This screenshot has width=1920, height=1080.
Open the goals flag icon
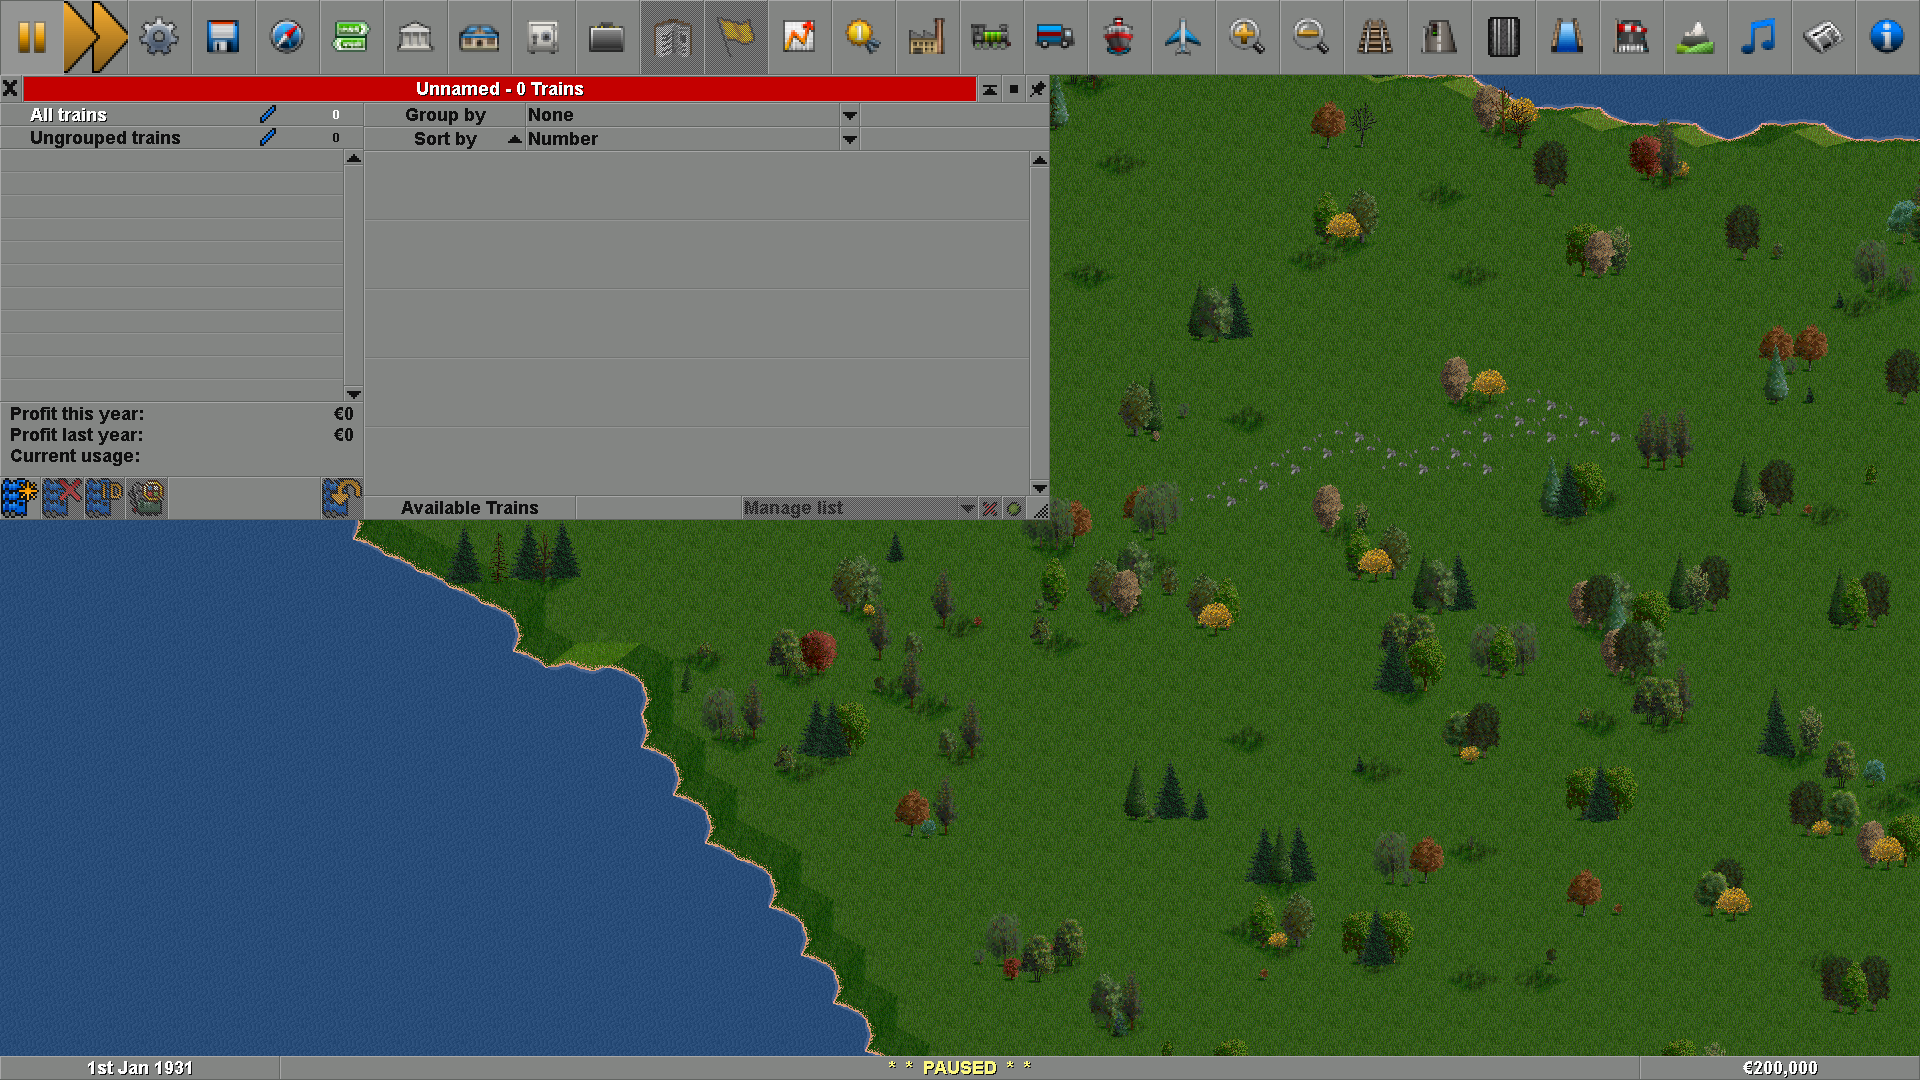(x=736, y=37)
